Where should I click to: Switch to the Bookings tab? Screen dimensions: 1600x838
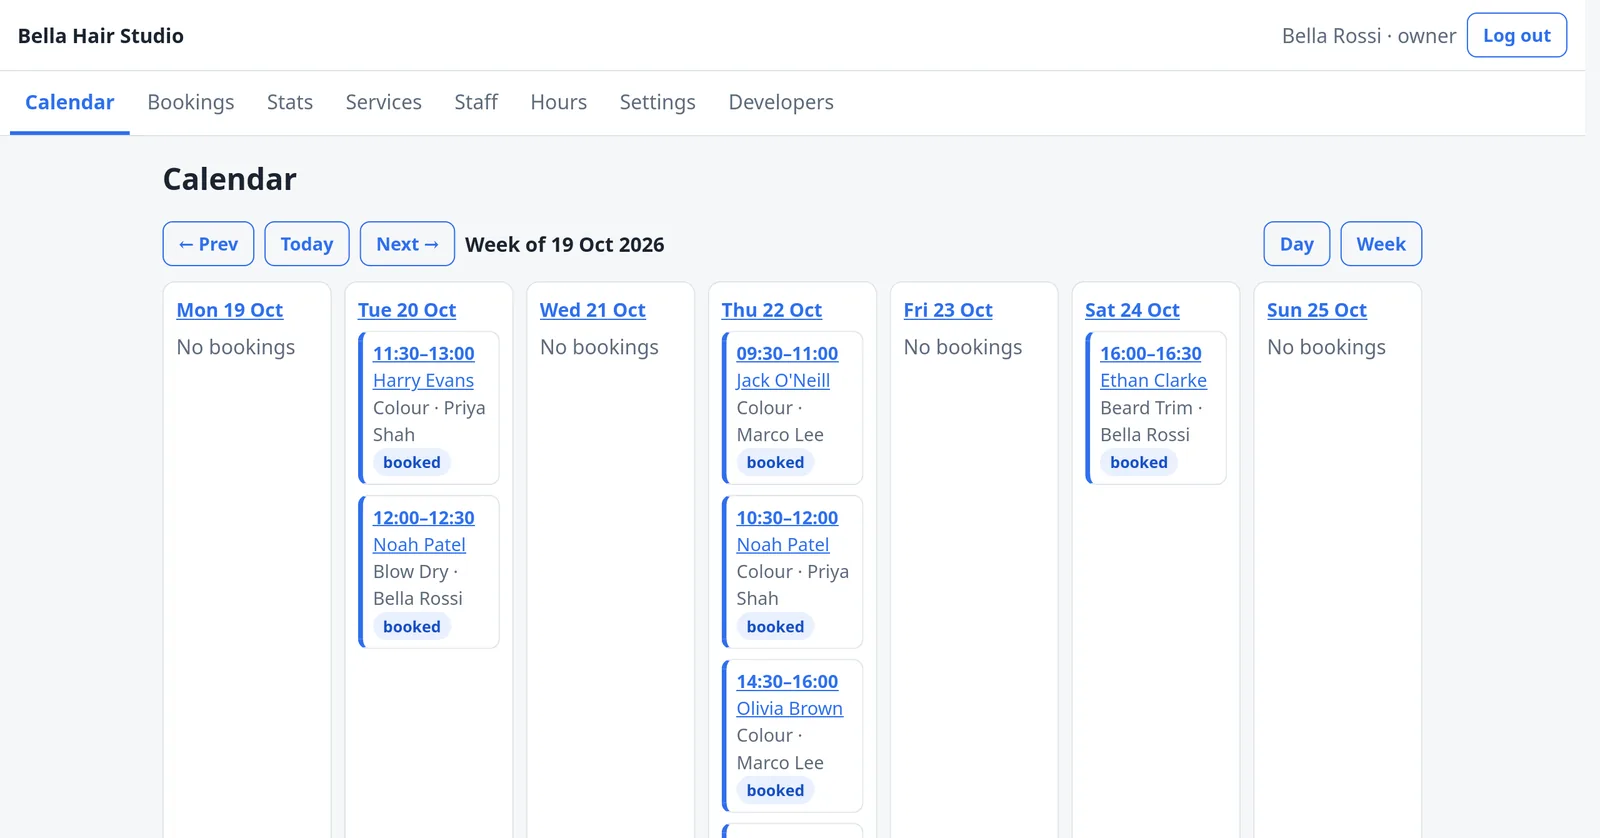[x=190, y=102]
